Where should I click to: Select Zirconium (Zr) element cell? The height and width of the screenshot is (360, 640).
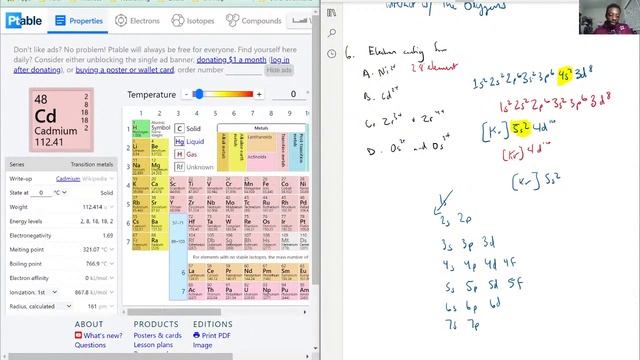196,204
